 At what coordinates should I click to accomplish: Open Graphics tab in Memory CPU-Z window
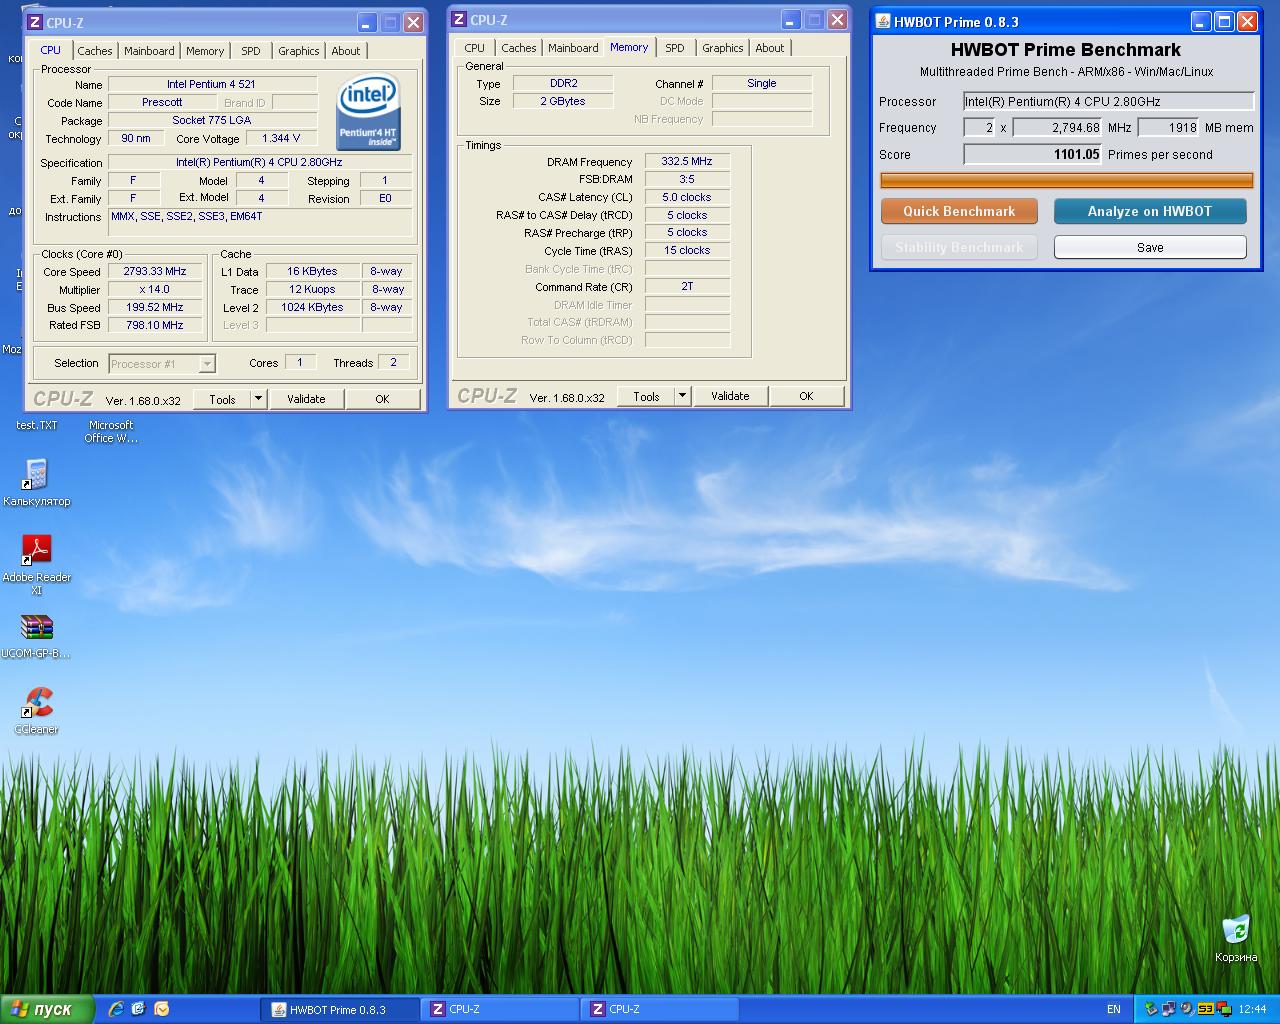(723, 48)
